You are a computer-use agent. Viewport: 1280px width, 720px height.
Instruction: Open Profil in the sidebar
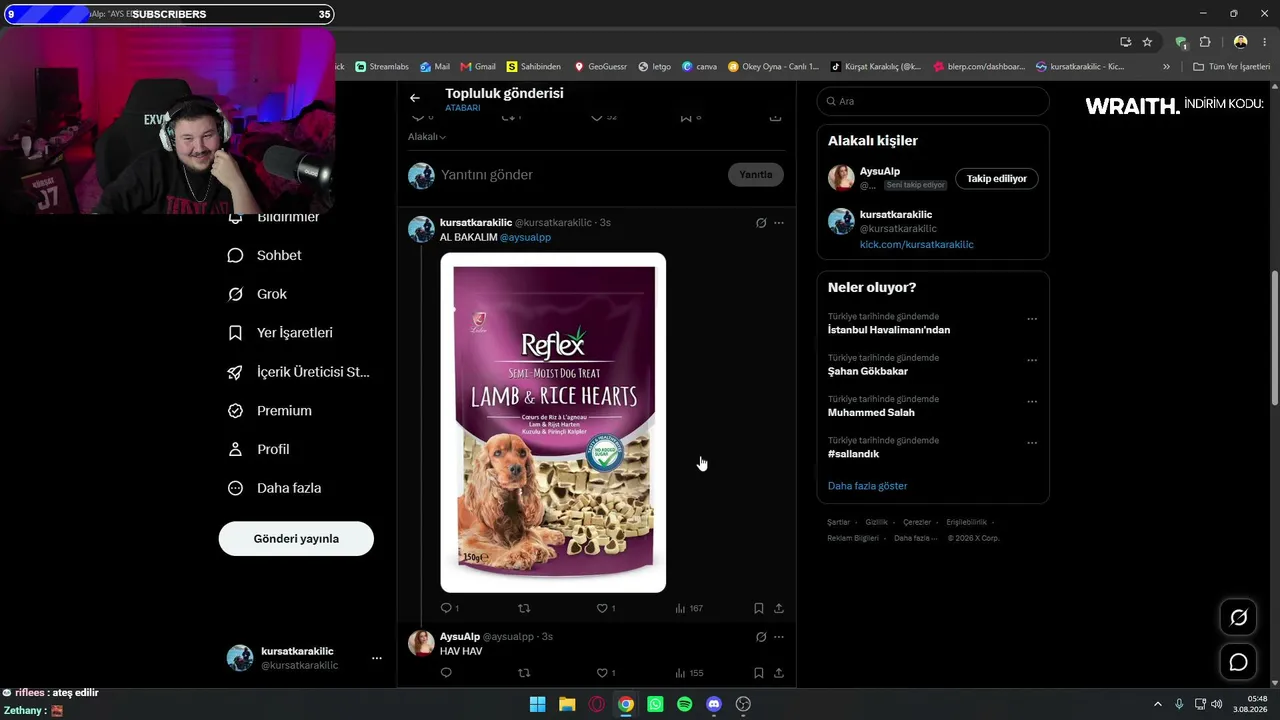click(259, 450)
